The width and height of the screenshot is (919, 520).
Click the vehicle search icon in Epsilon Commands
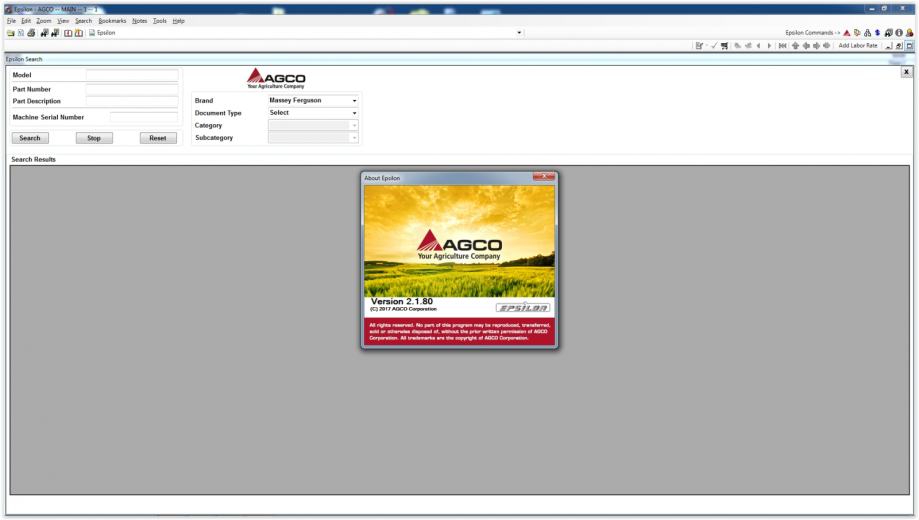click(889, 33)
